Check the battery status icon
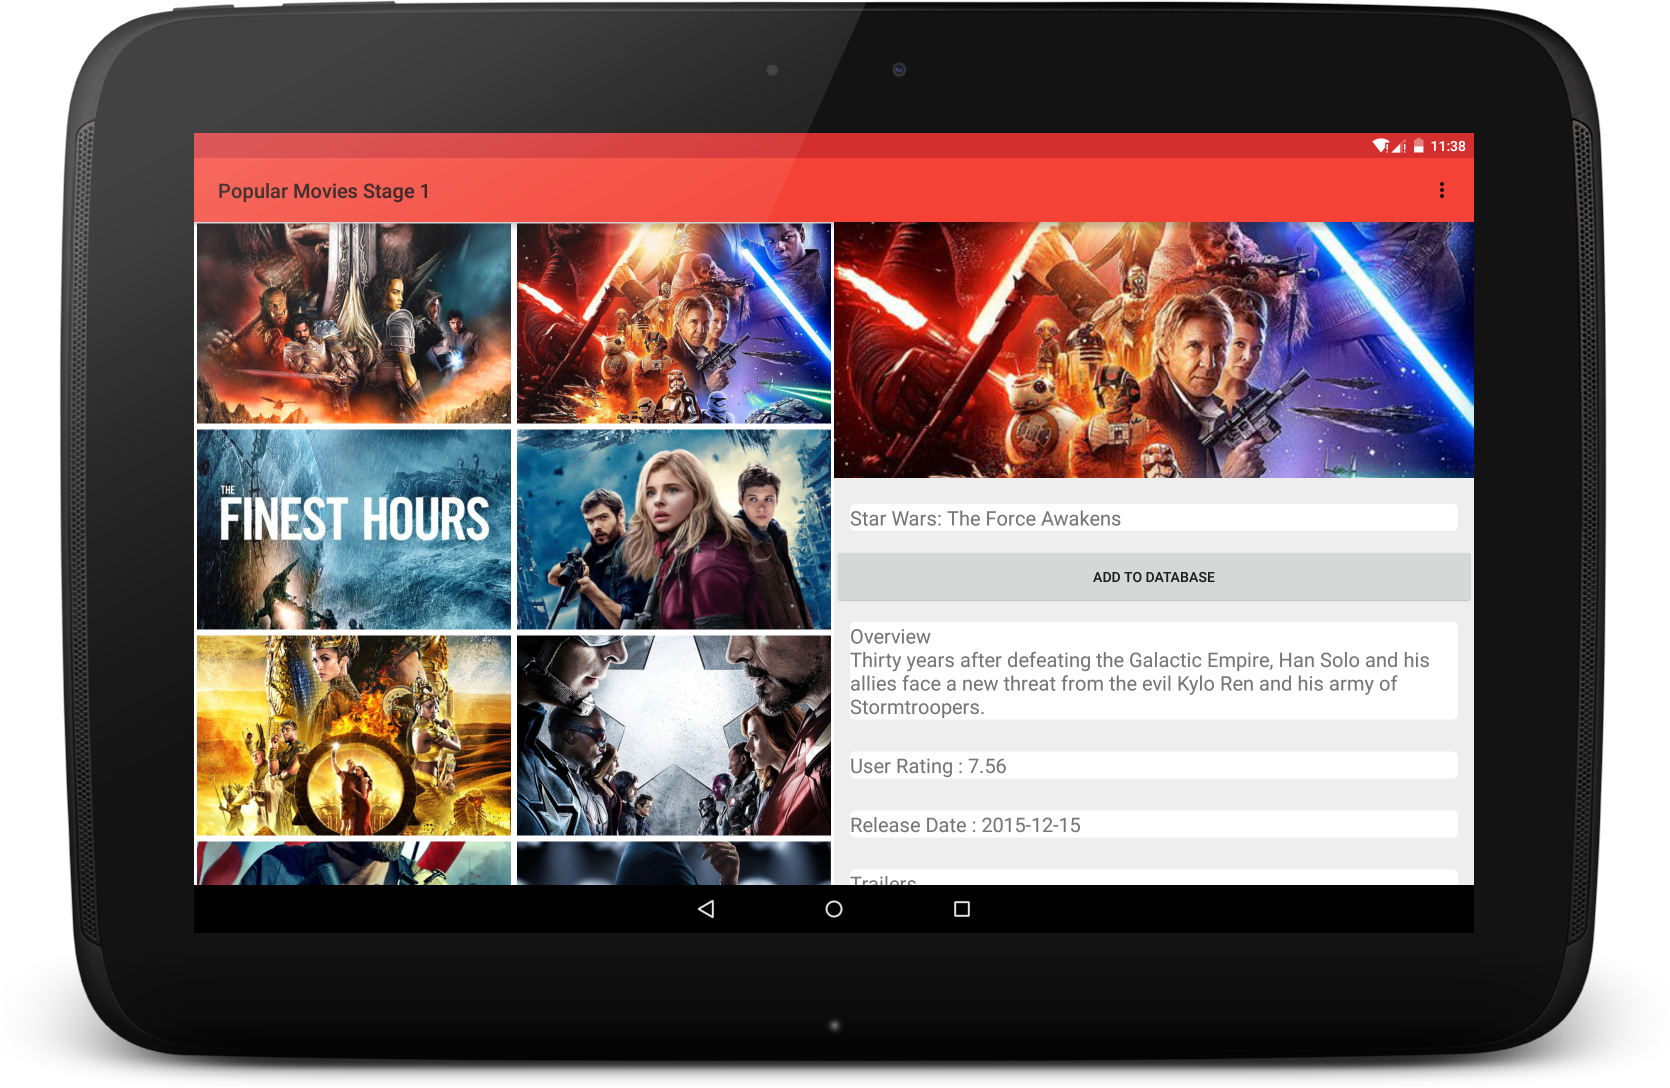Viewport: 1670px width, 1088px height. coord(1418,146)
